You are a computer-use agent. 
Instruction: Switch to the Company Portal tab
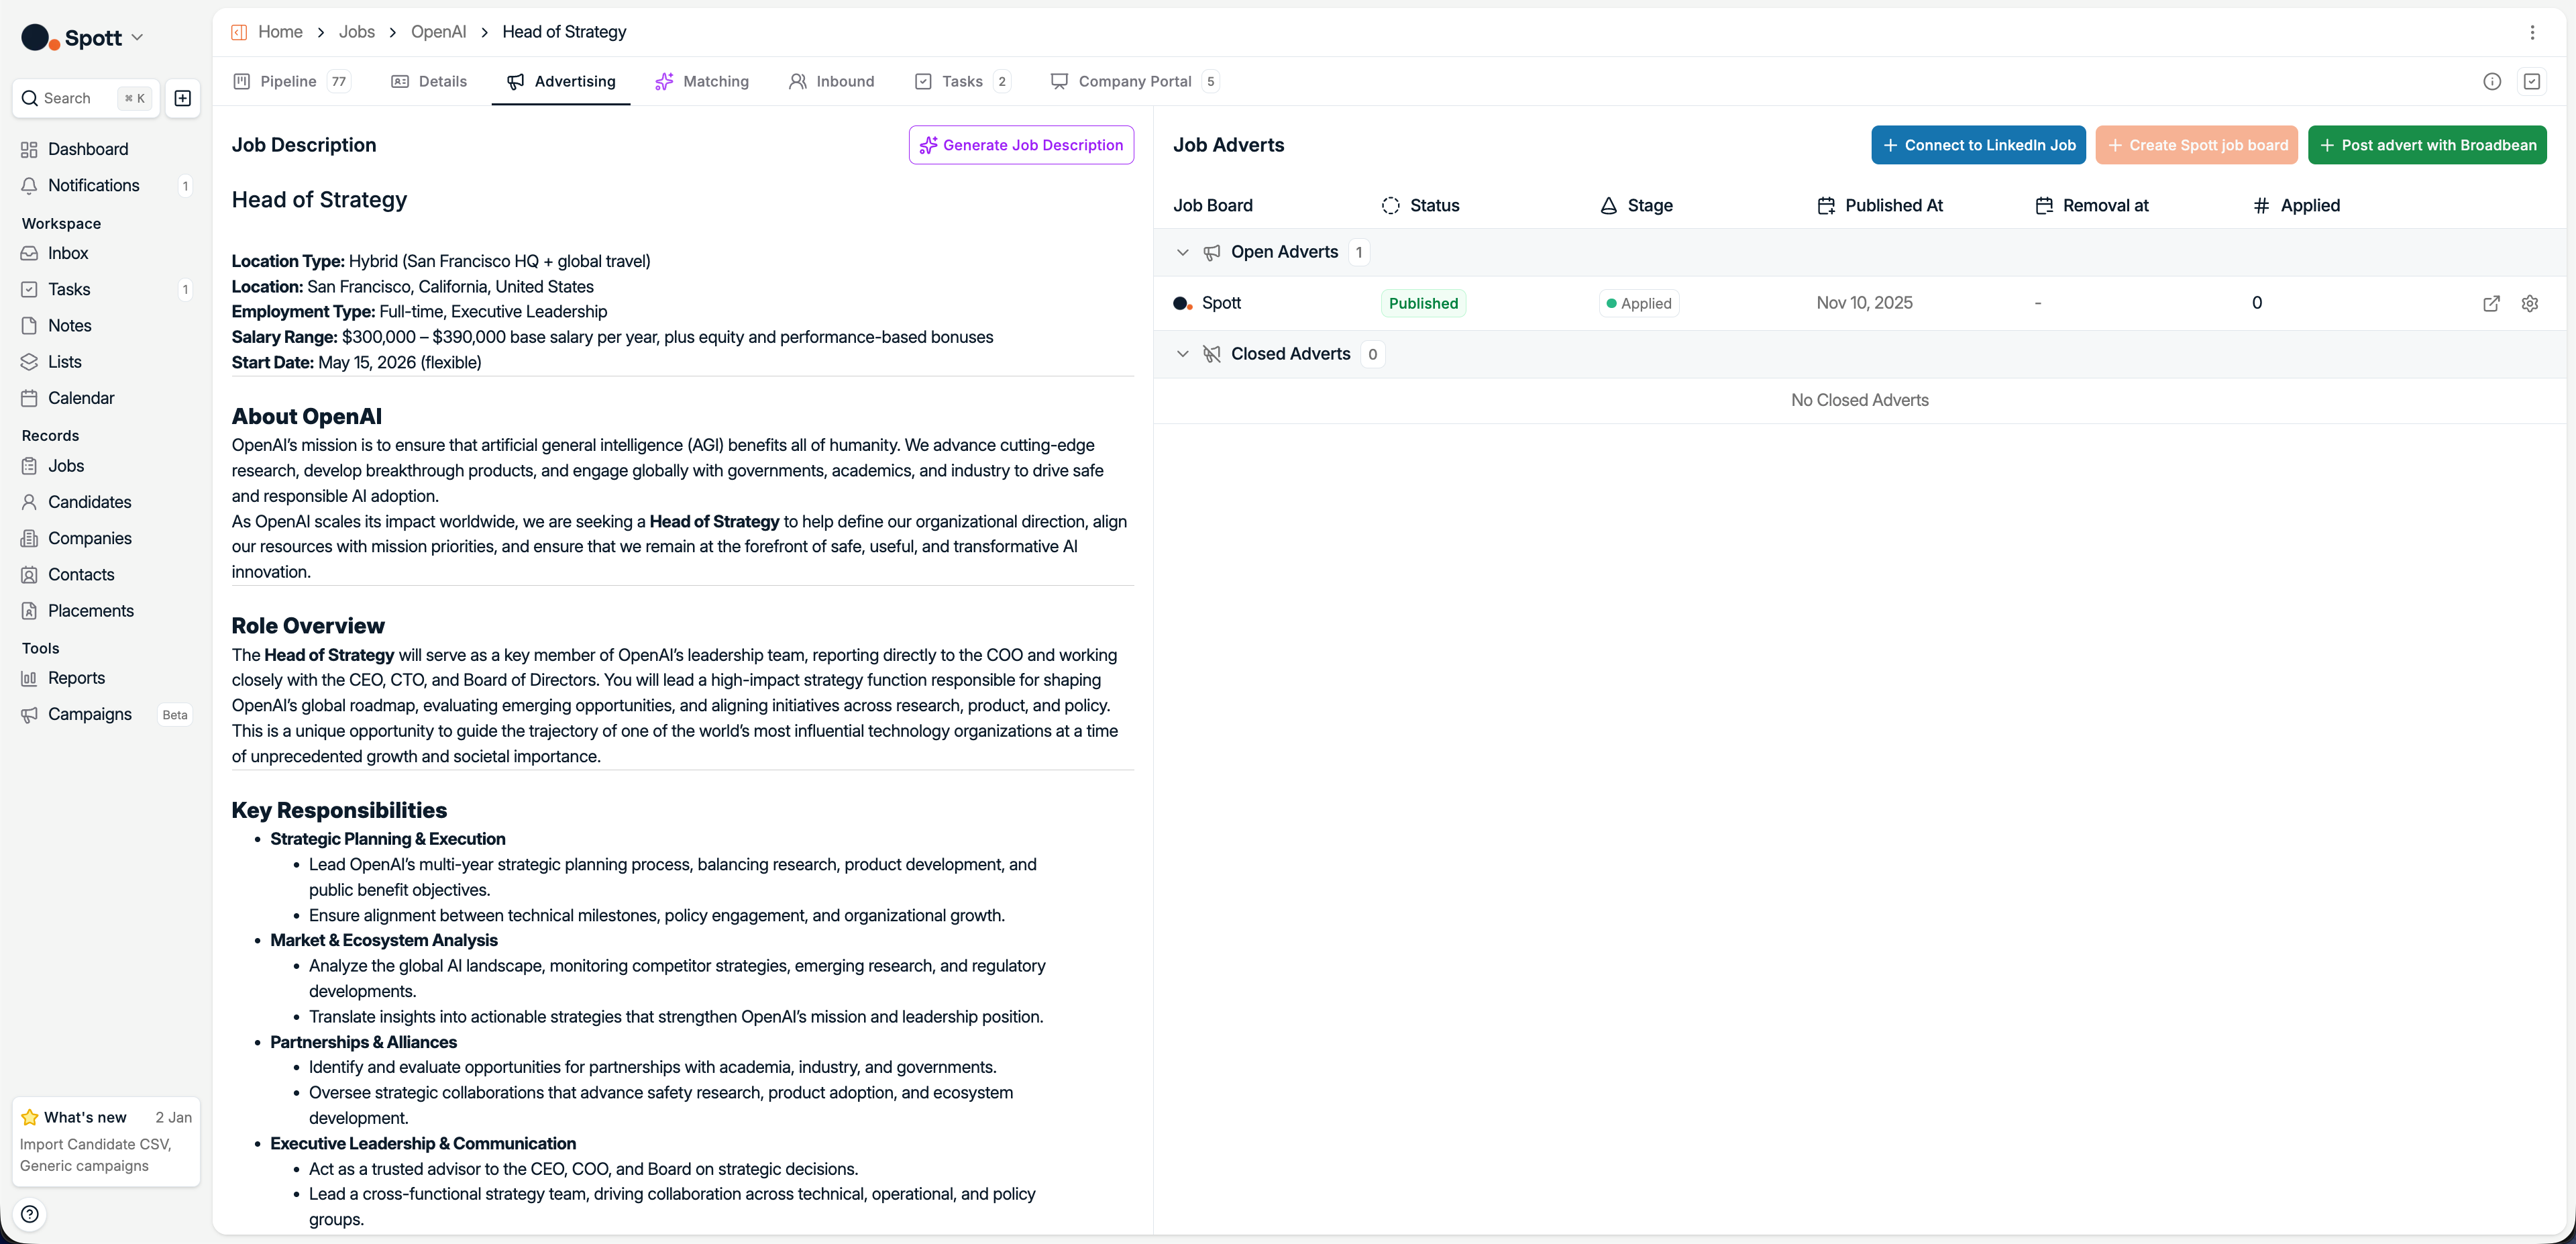pos(1134,81)
